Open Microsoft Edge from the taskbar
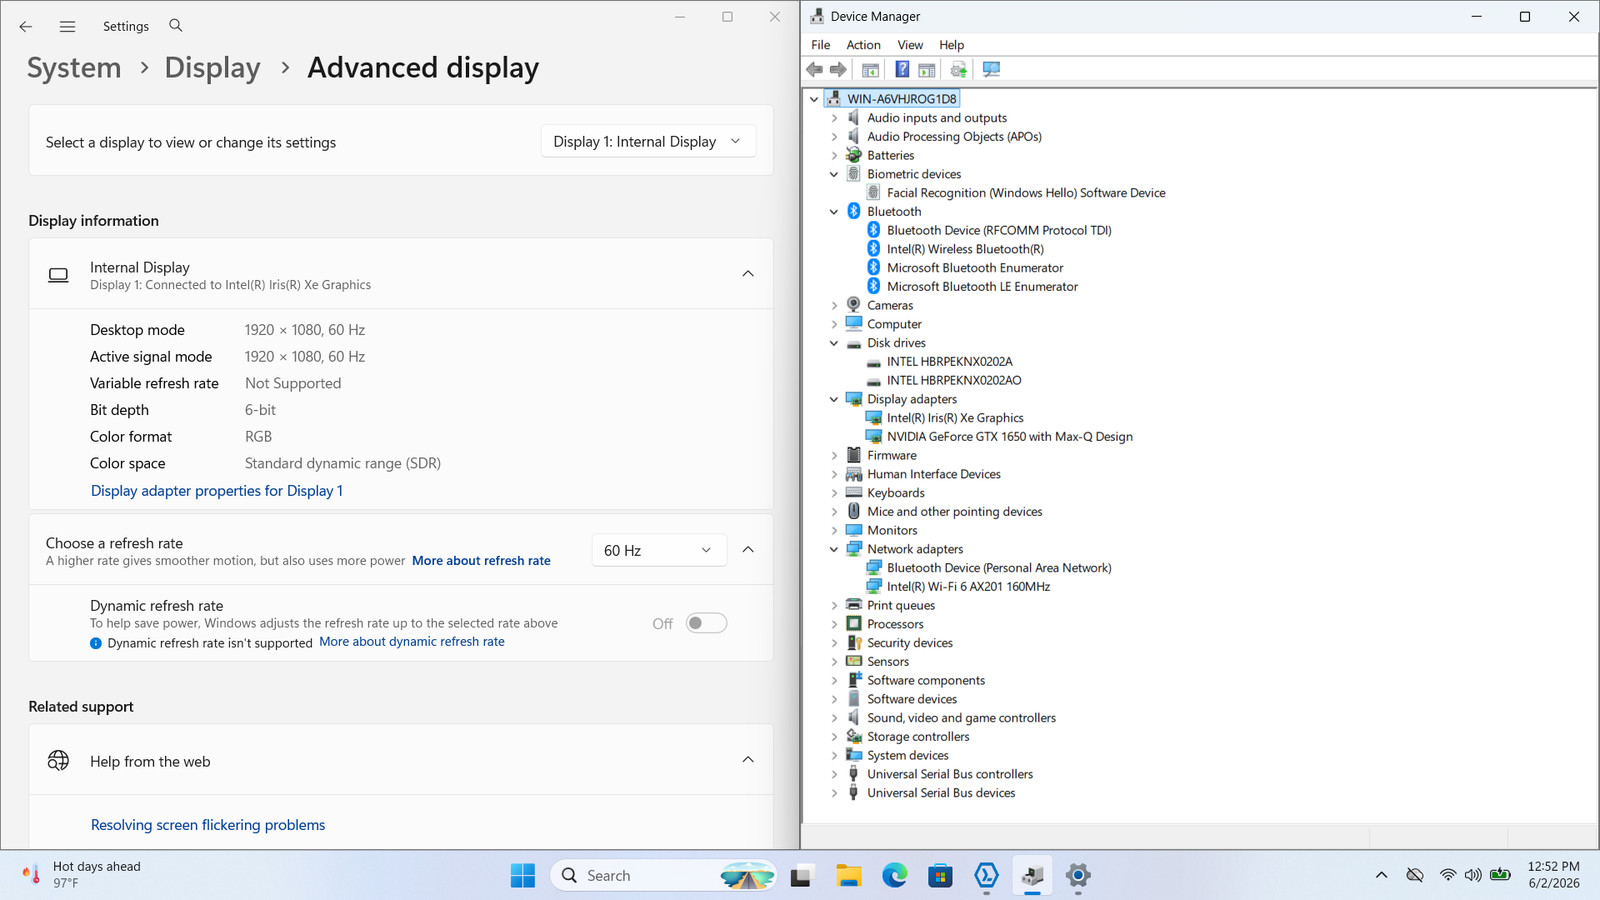 pos(895,875)
